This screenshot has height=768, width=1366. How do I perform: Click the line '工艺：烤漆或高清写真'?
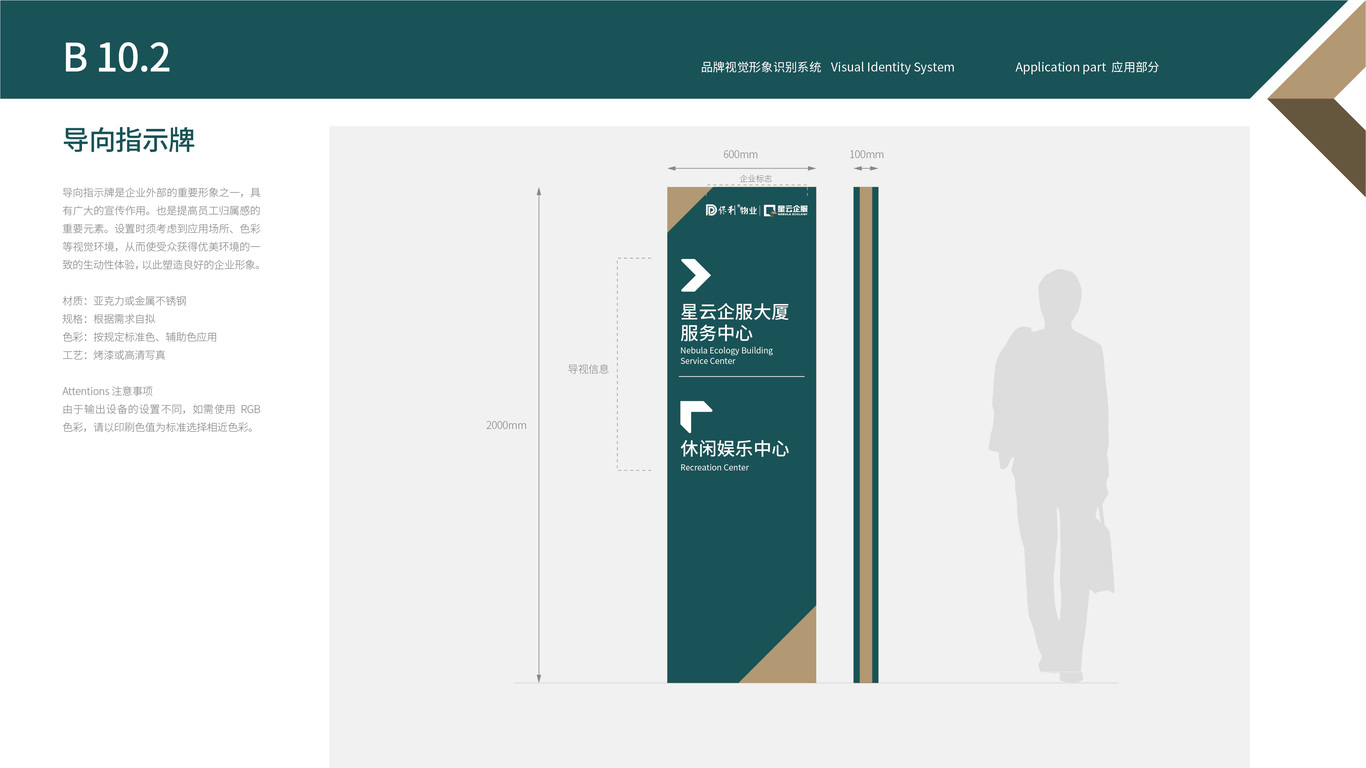coord(114,355)
